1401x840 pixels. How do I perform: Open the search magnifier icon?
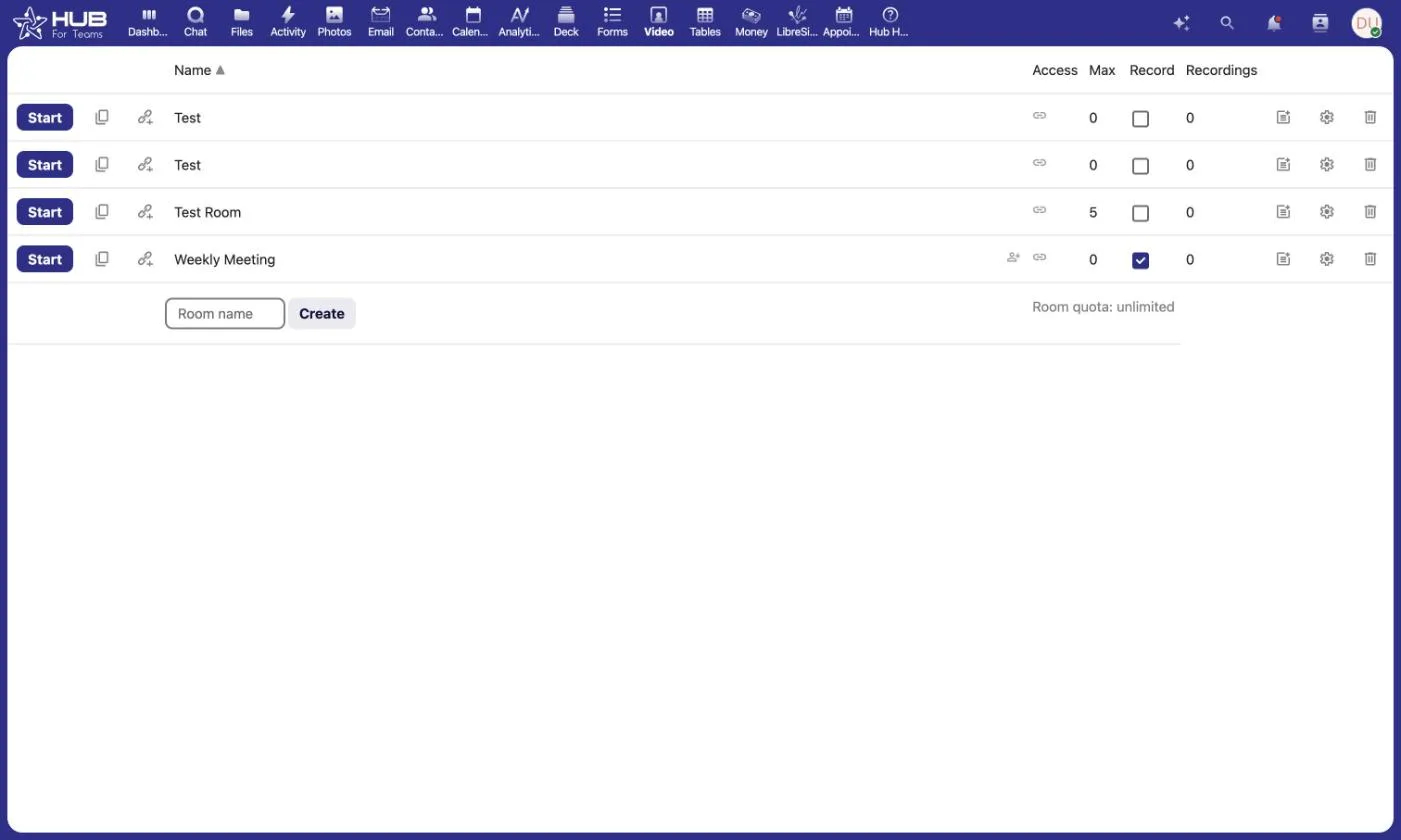tap(1227, 22)
